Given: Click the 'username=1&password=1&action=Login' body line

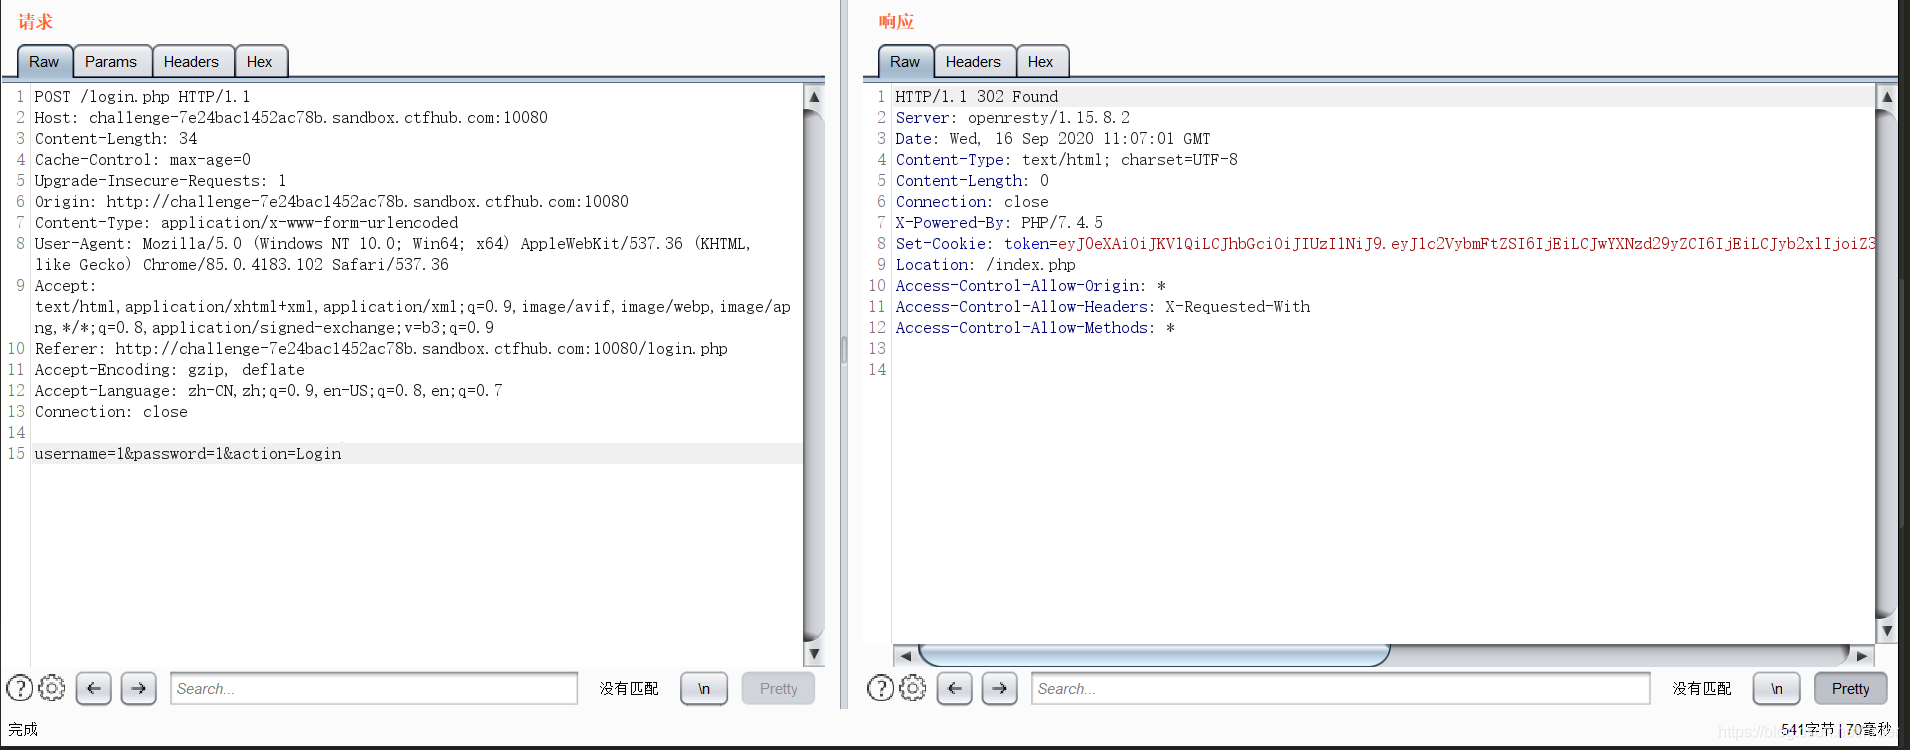Looking at the screenshot, I should 188,454.
